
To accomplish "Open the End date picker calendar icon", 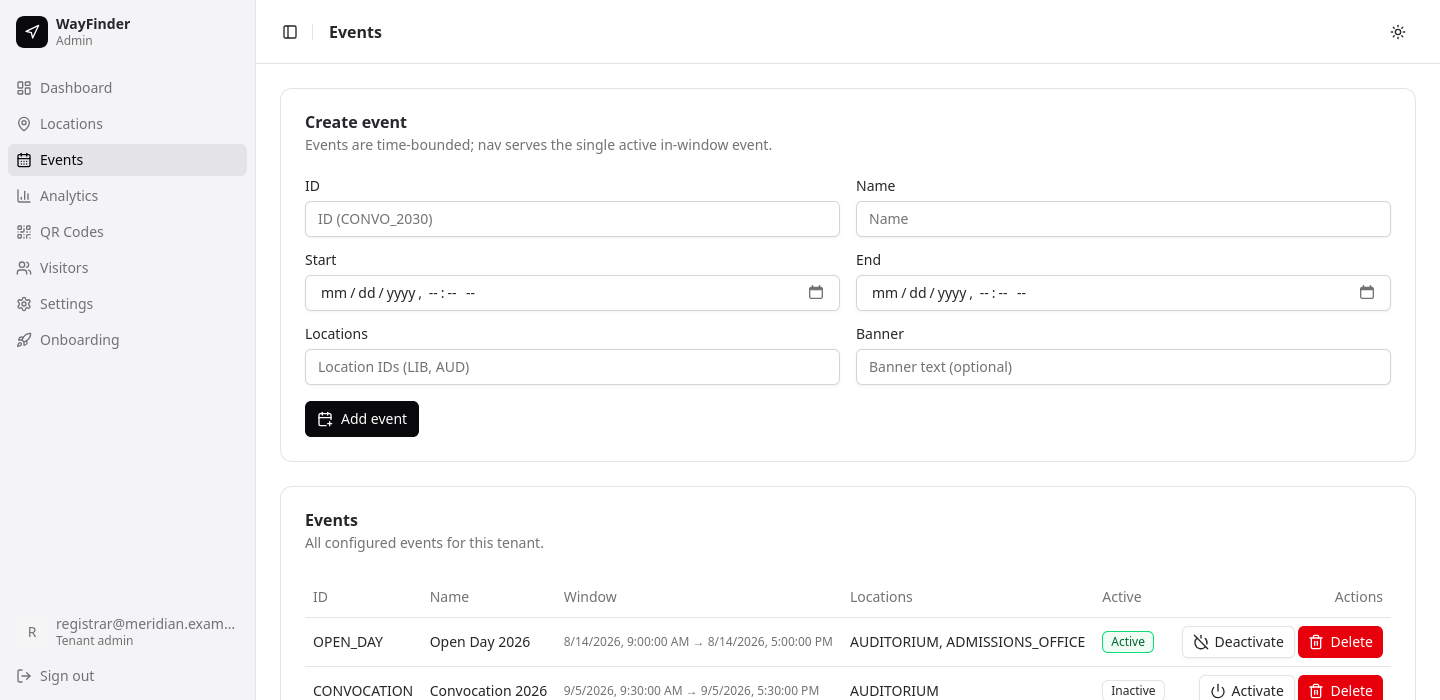I will coord(1367,293).
